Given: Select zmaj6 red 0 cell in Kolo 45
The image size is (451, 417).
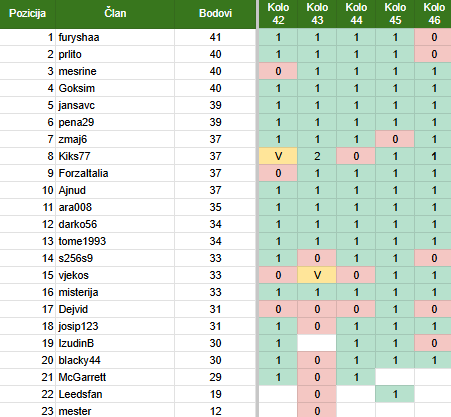Looking at the screenshot, I should tap(395, 139).
